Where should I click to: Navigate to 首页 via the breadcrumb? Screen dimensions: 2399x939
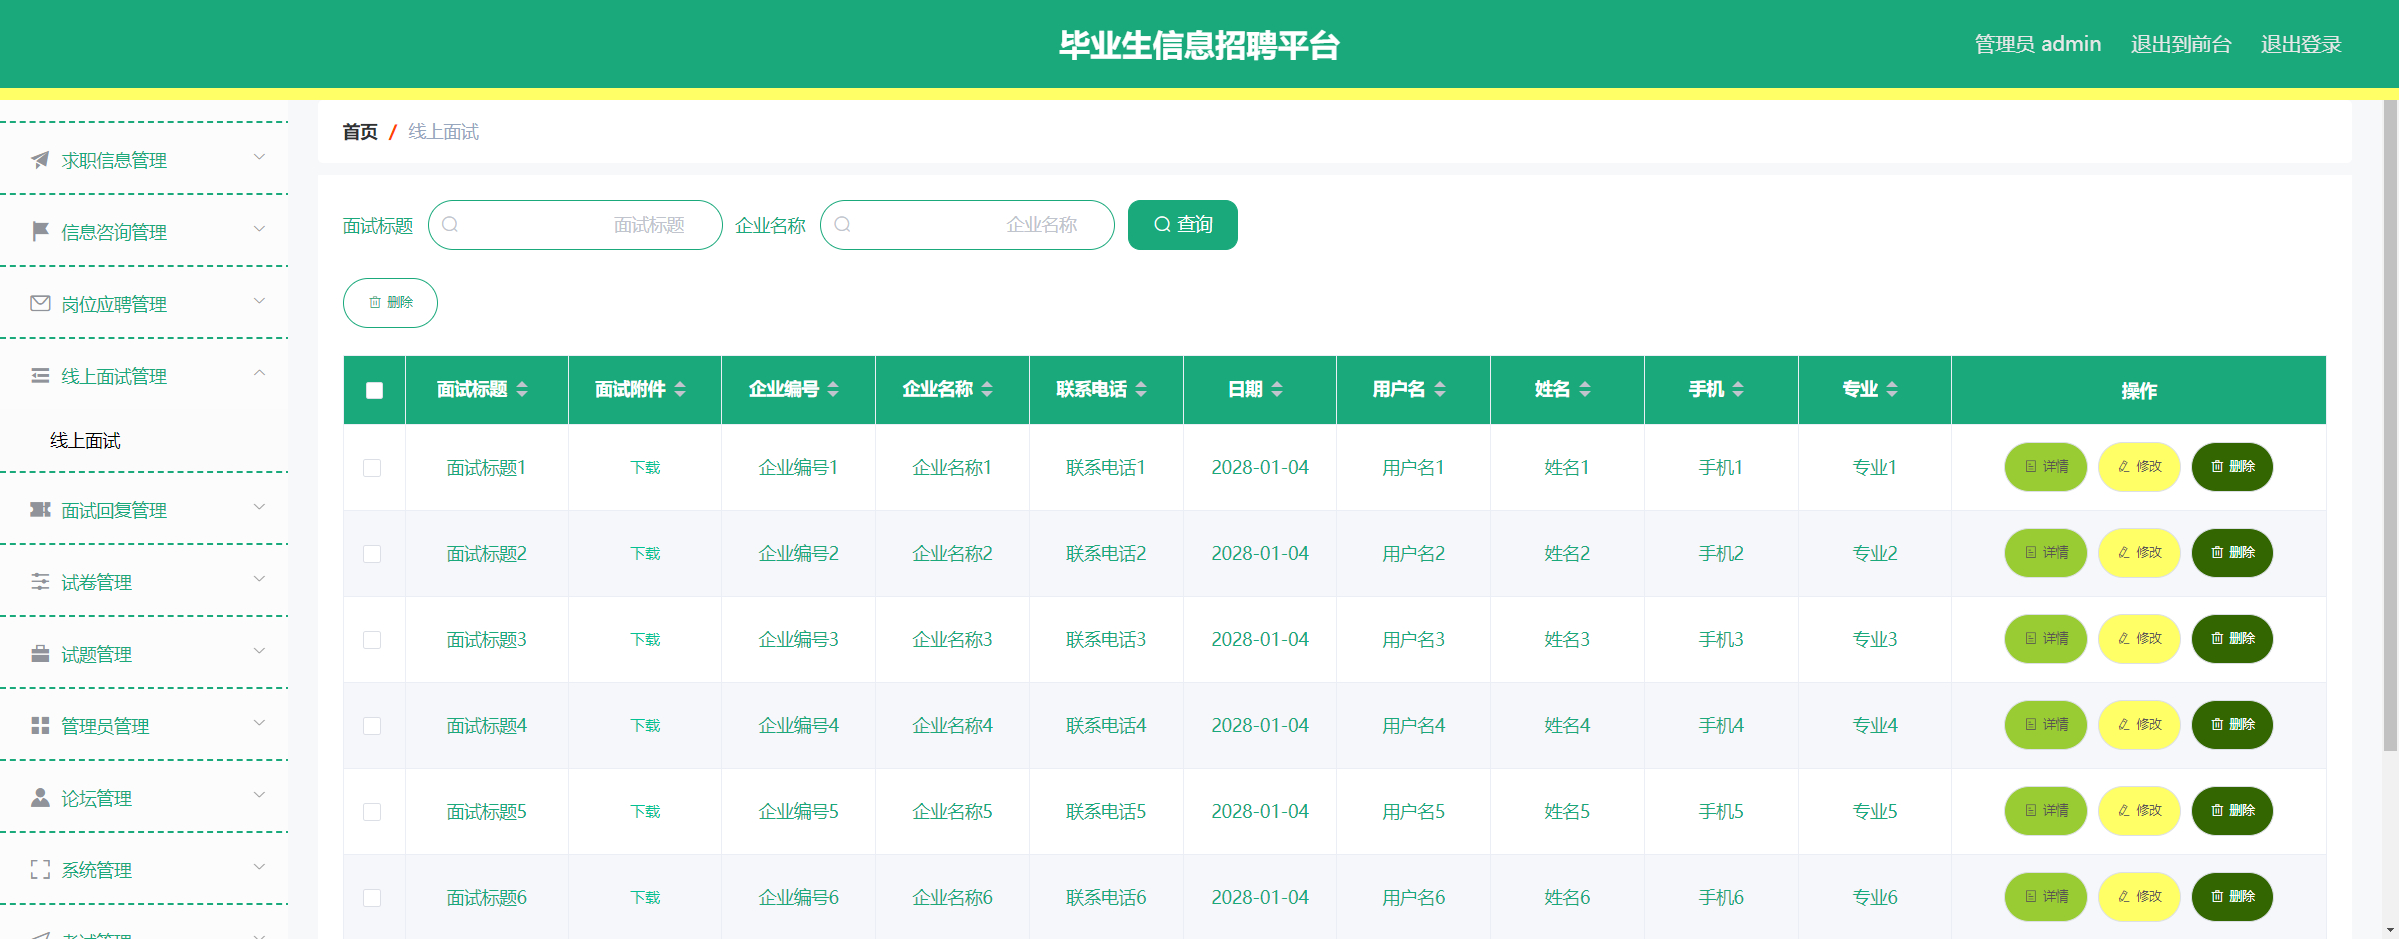click(x=360, y=131)
